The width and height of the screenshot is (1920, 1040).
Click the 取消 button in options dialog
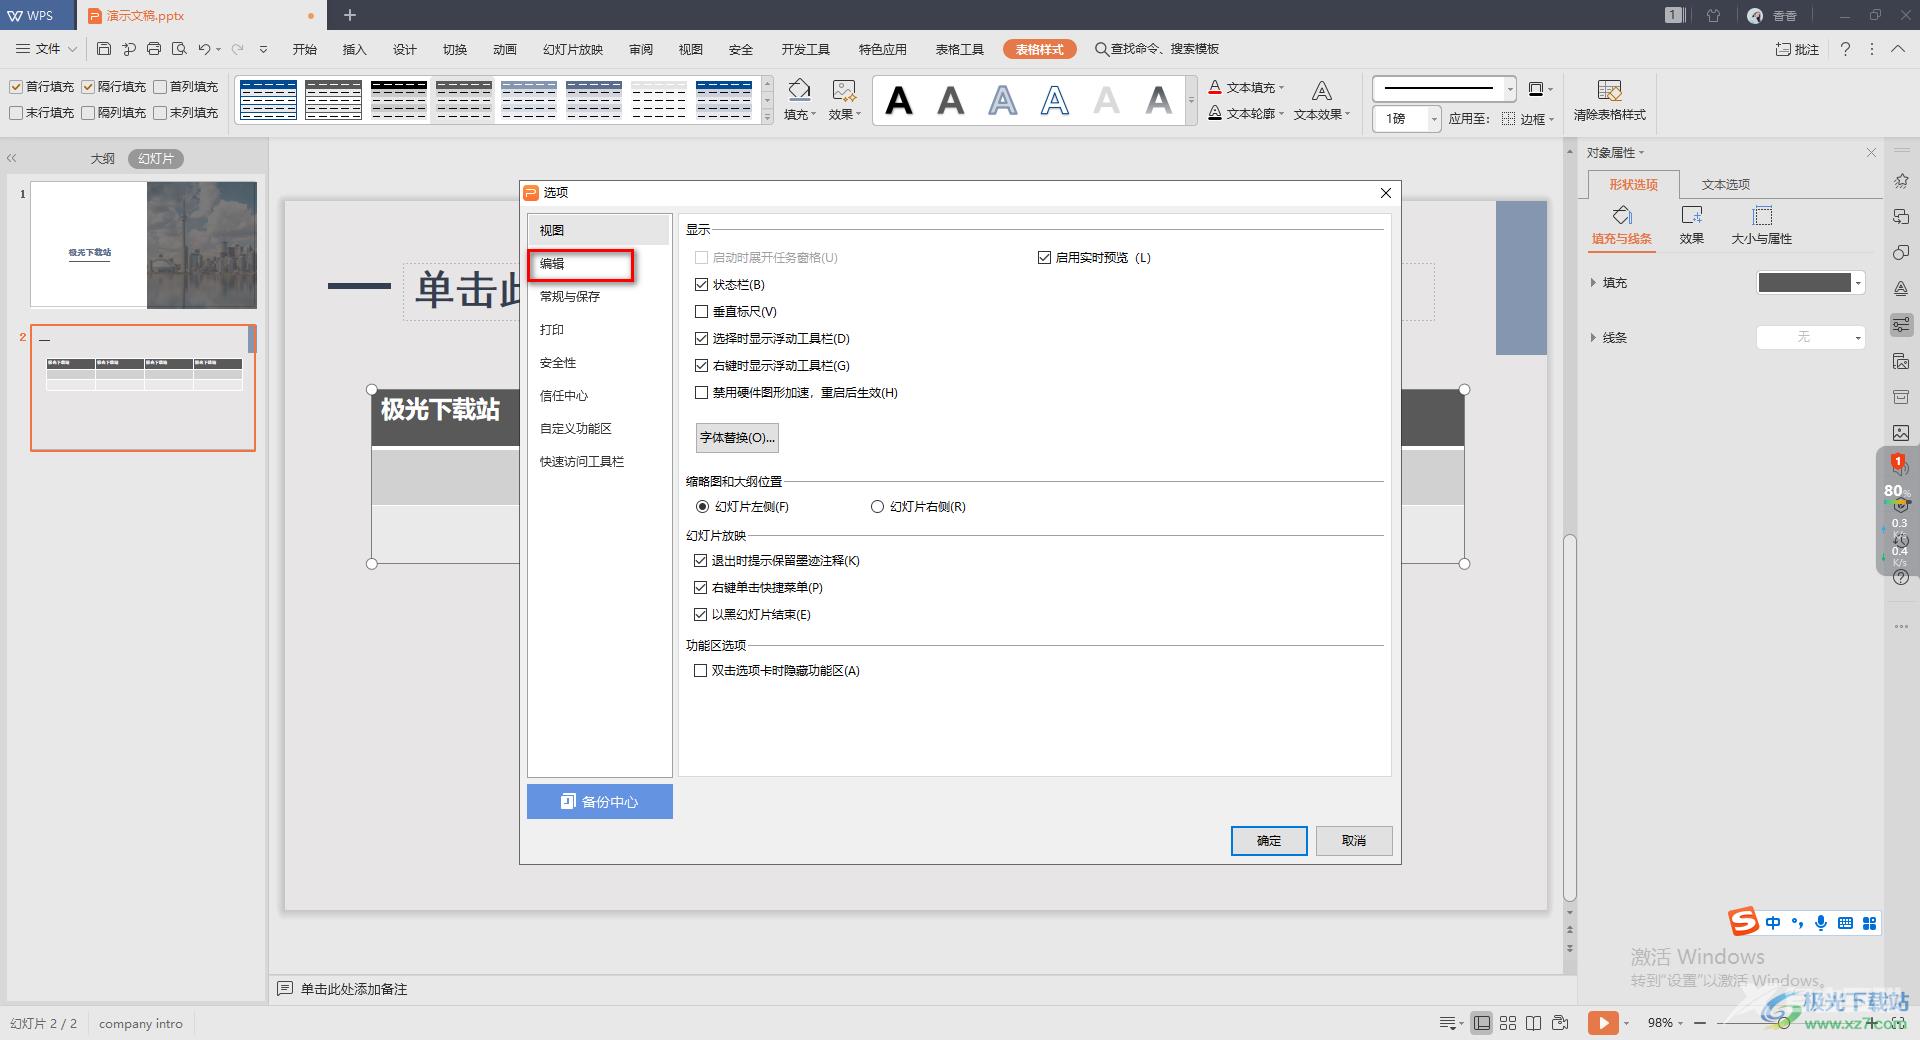click(1354, 841)
